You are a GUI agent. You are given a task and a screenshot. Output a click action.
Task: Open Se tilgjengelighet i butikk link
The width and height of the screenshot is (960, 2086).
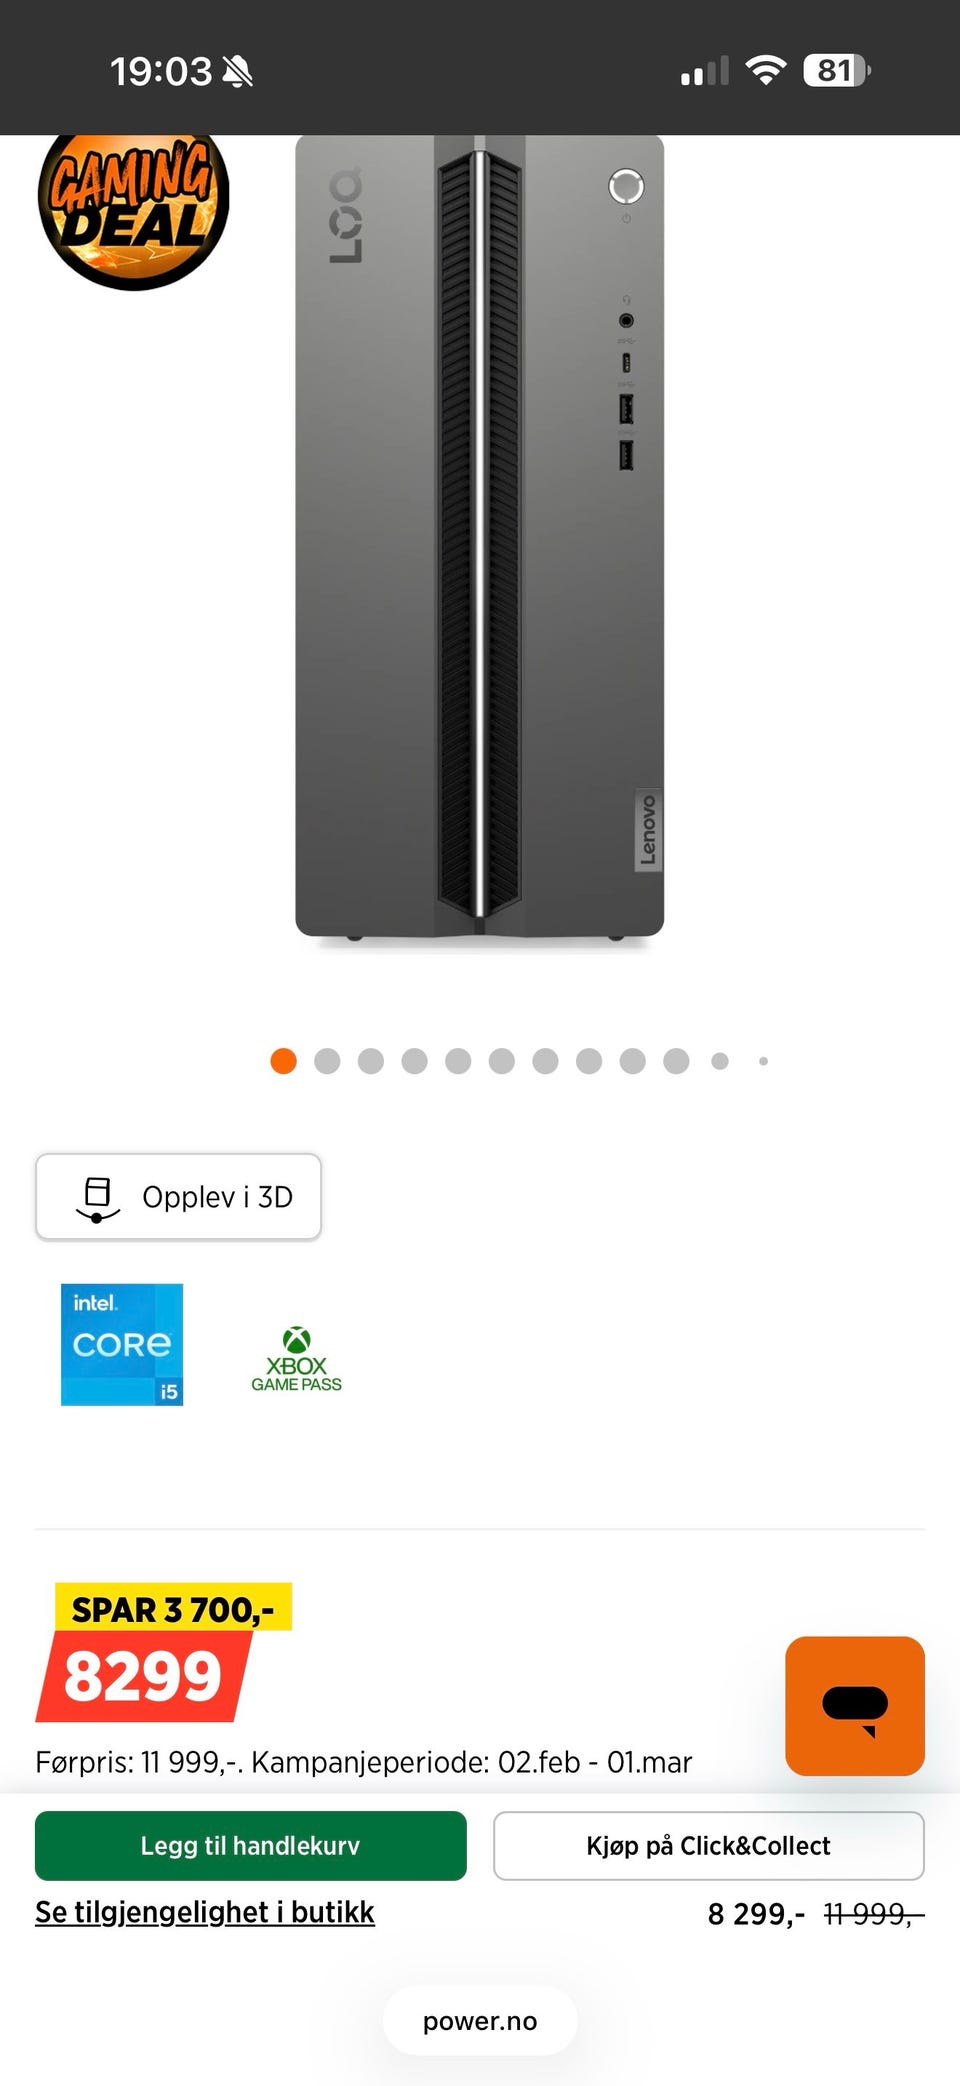pyautogui.click(x=205, y=1911)
